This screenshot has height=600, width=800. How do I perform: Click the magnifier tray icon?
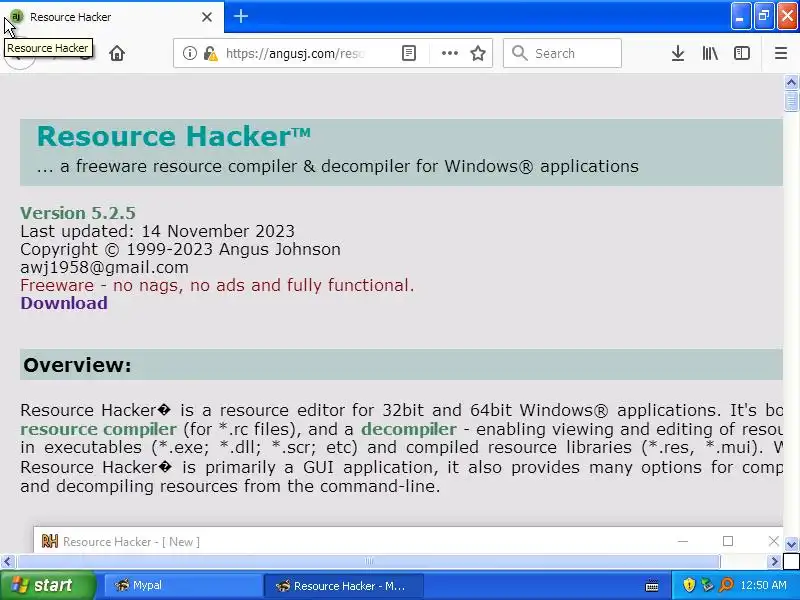click(x=726, y=585)
